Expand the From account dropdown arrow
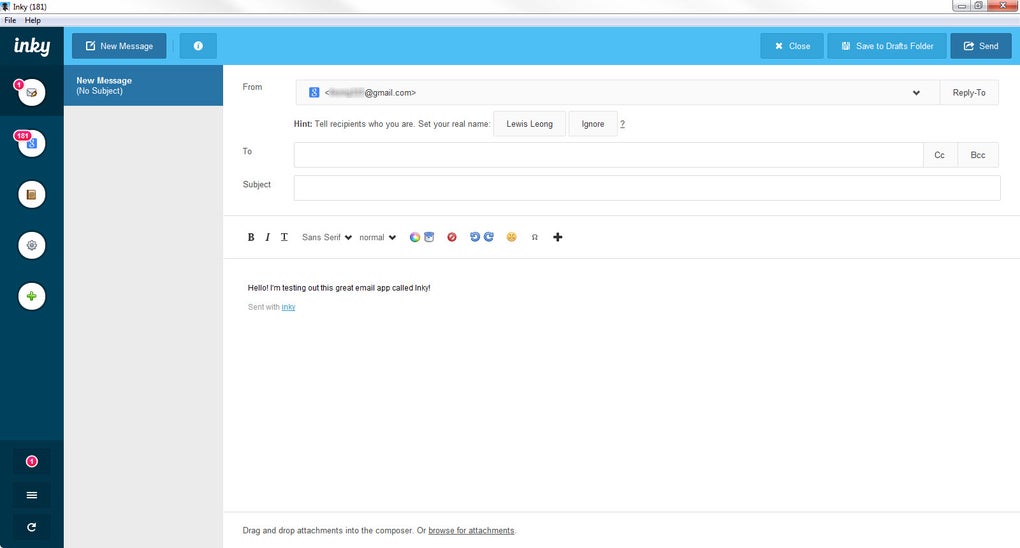Screen dimensions: 1020x548 (916, 93)
